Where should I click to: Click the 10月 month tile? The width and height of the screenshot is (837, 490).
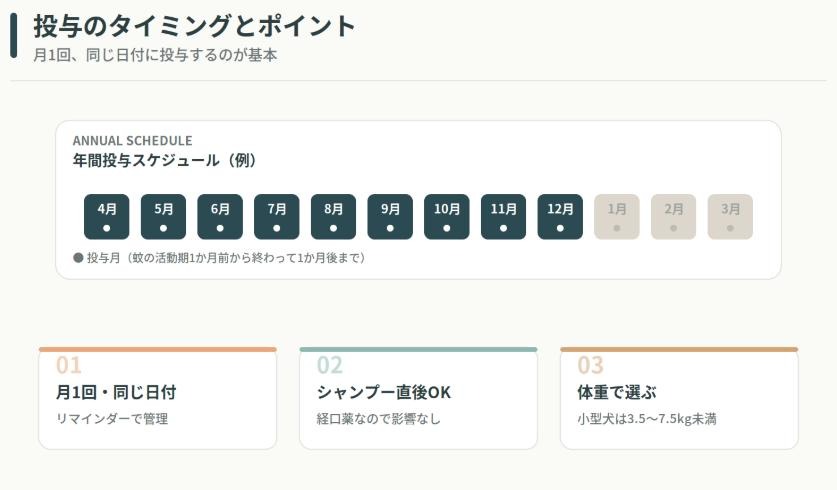pyautogui.click(x=447, y=217)
